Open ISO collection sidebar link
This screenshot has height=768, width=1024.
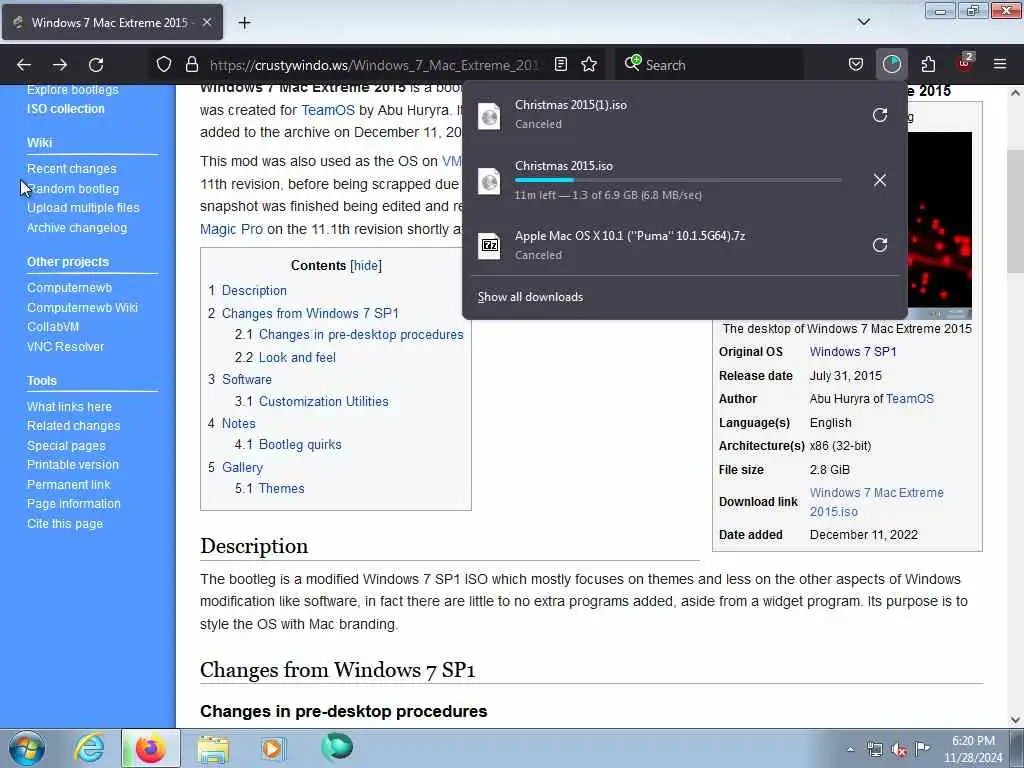[65, 109]
